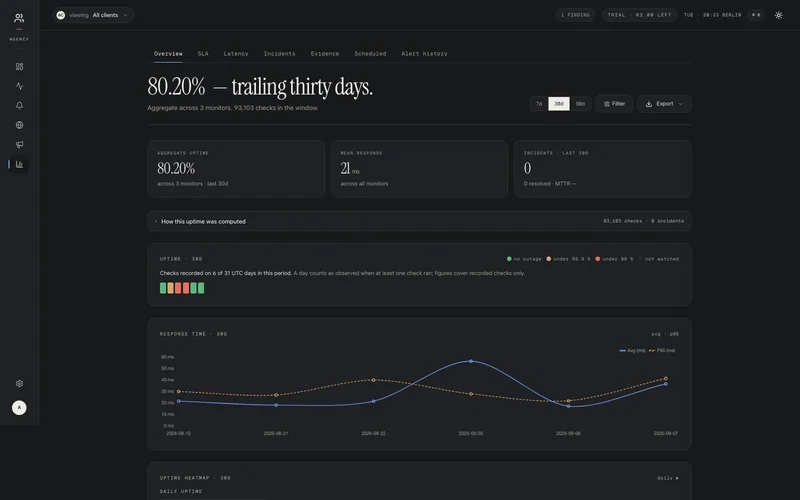Click the 2026-08-10 axis date label
800x500 pixels.
tap(179, 433)
